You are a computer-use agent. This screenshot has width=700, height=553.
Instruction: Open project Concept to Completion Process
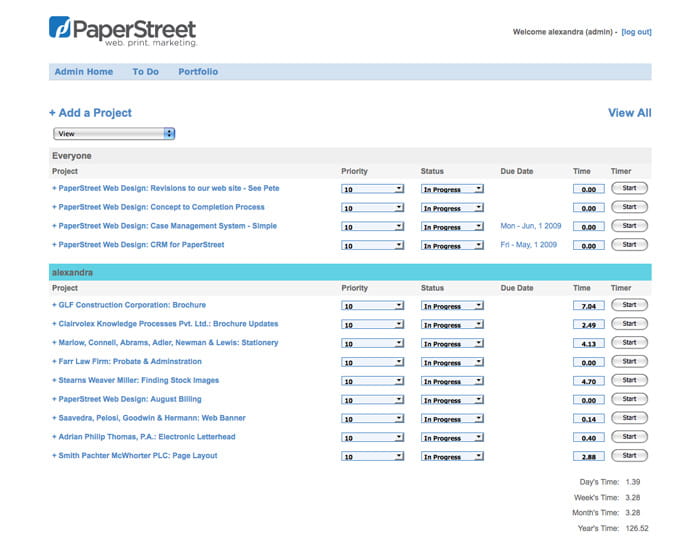tap(158, 207)
